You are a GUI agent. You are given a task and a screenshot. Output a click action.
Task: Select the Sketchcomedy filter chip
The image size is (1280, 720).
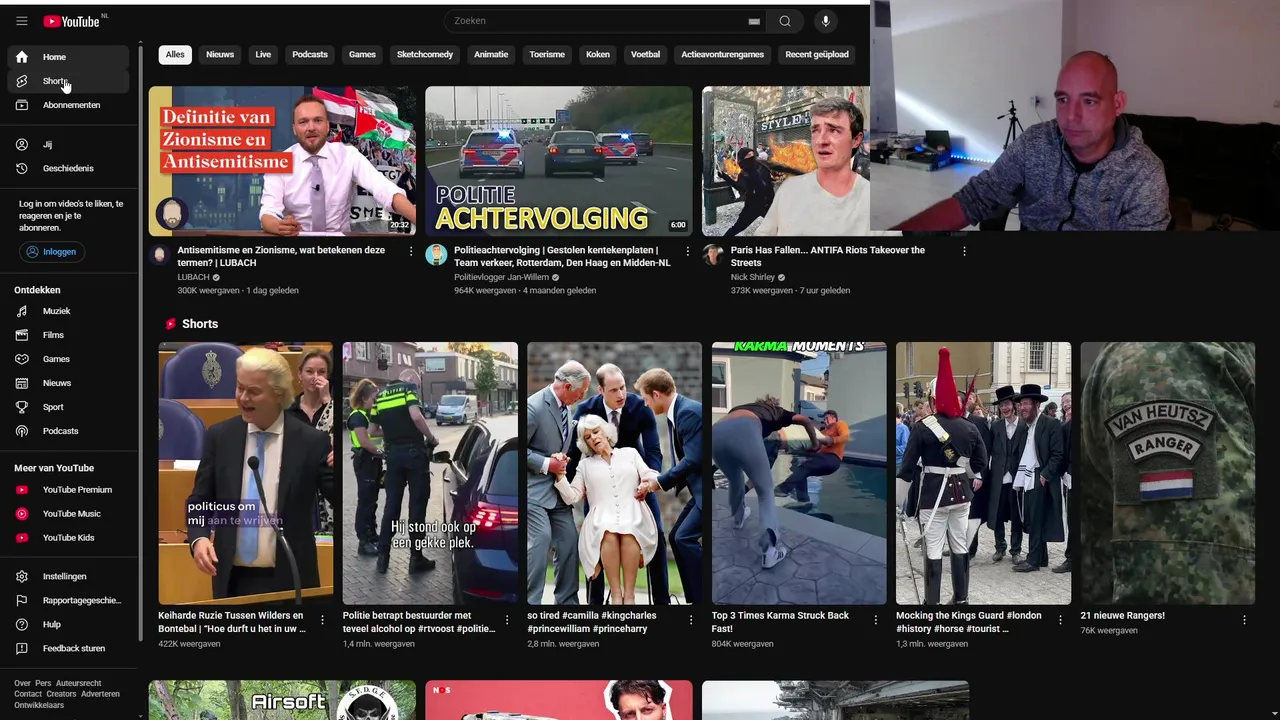coord(425,55)
